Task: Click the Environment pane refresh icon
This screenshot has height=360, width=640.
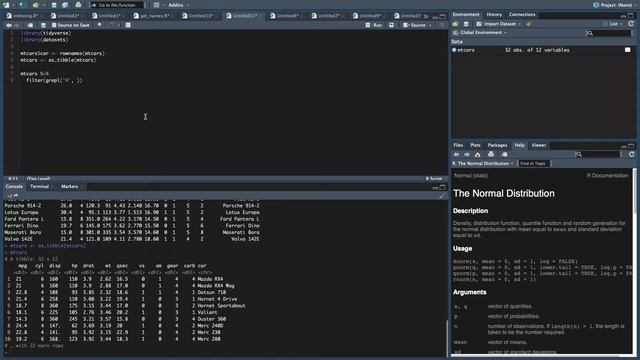Action: tap(631, 24)
